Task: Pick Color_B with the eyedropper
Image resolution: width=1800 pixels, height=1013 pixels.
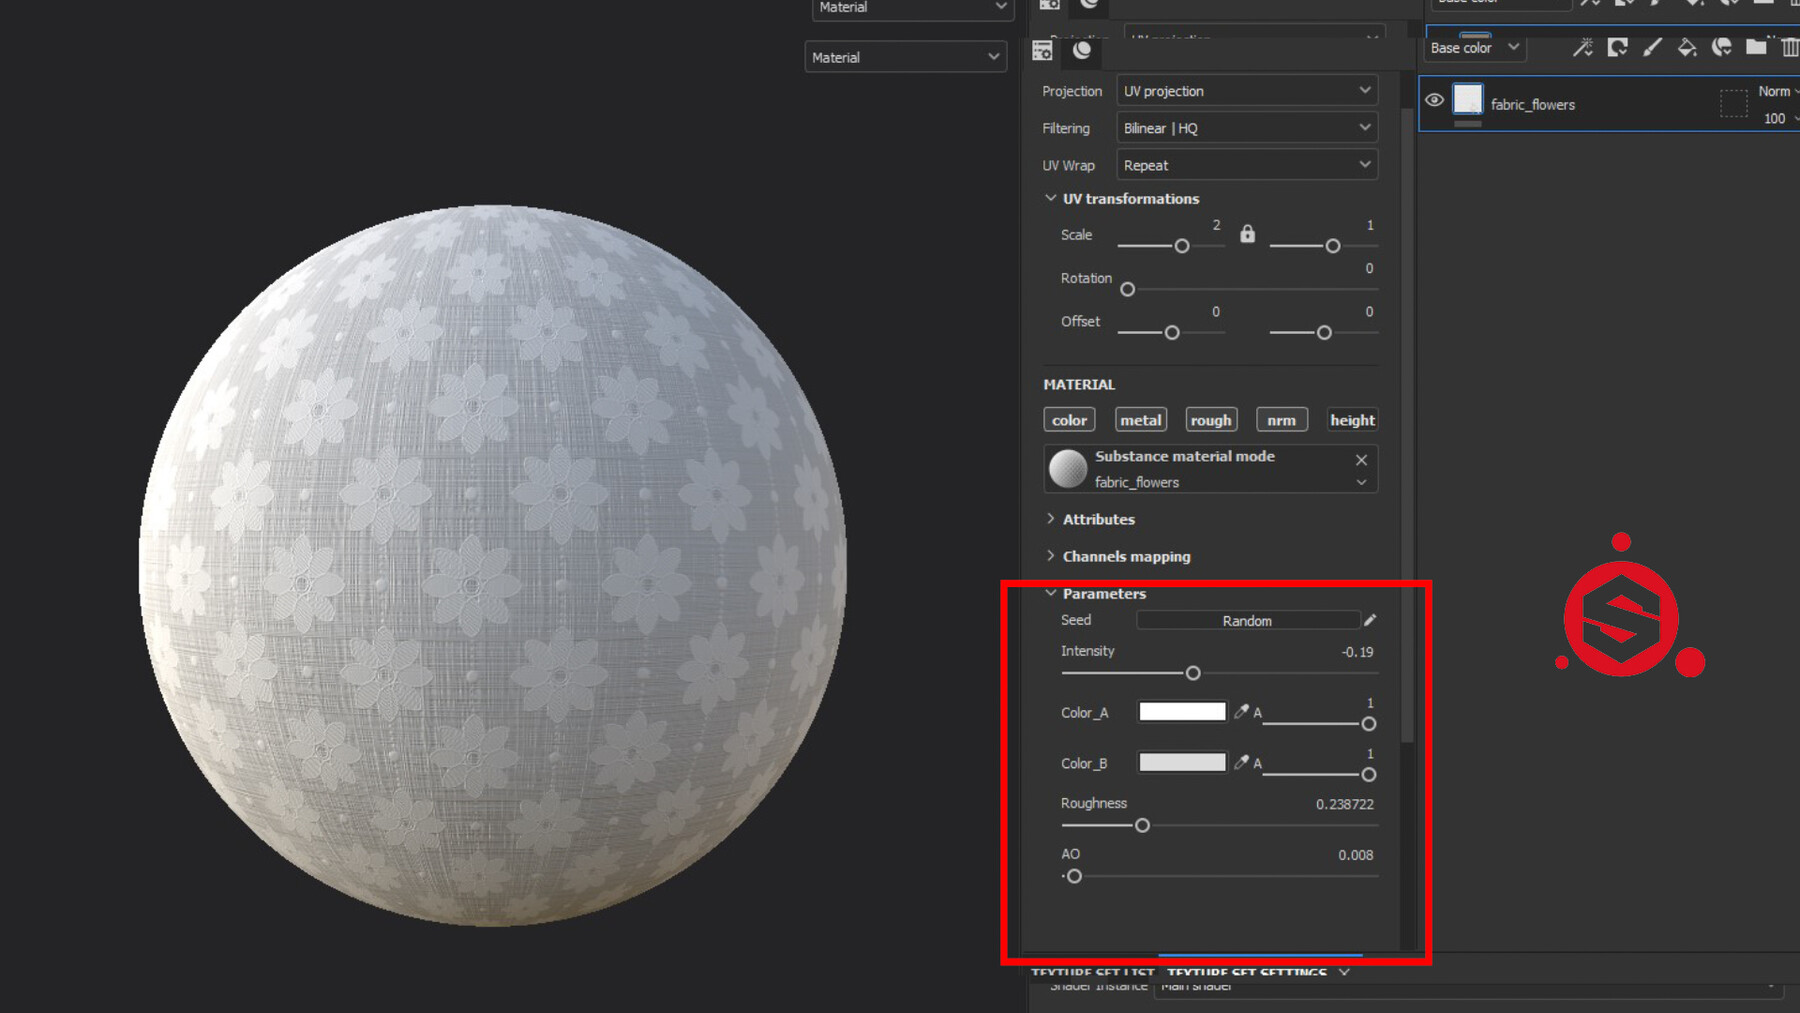Action: (1241, 763)
